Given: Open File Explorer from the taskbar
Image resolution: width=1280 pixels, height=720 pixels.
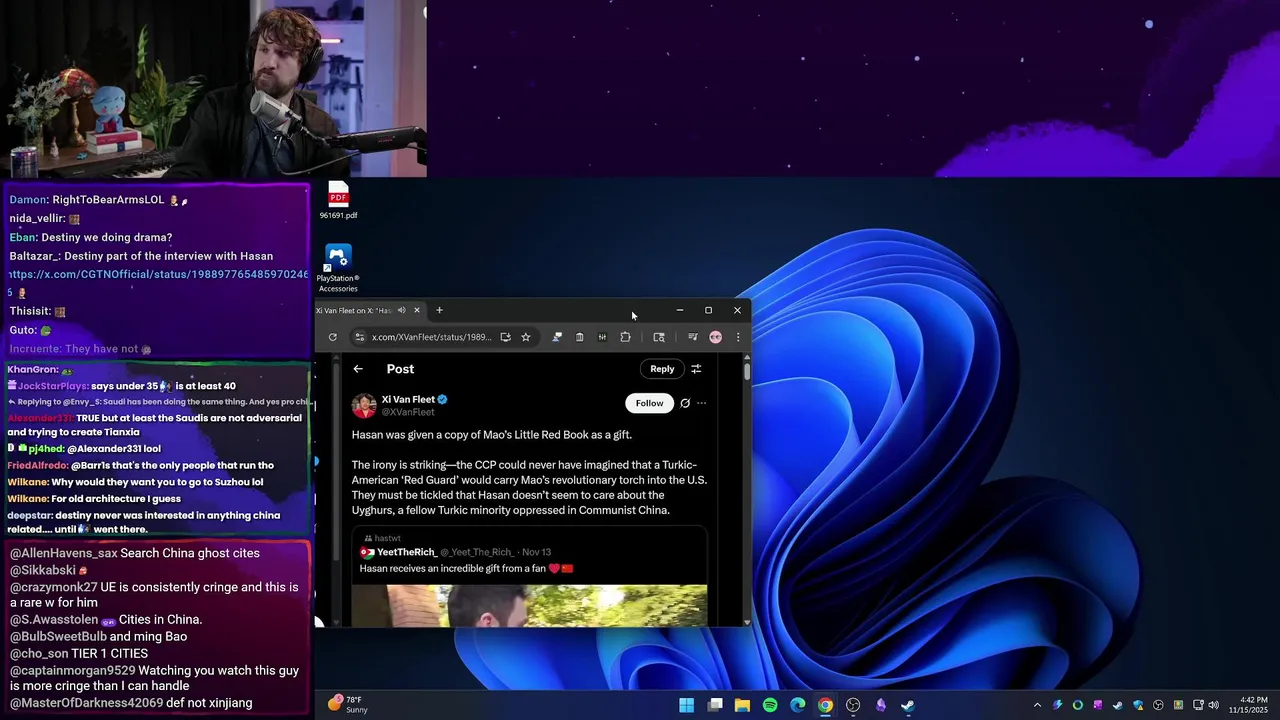Looking at the screenshot, I should coord(742,705).
